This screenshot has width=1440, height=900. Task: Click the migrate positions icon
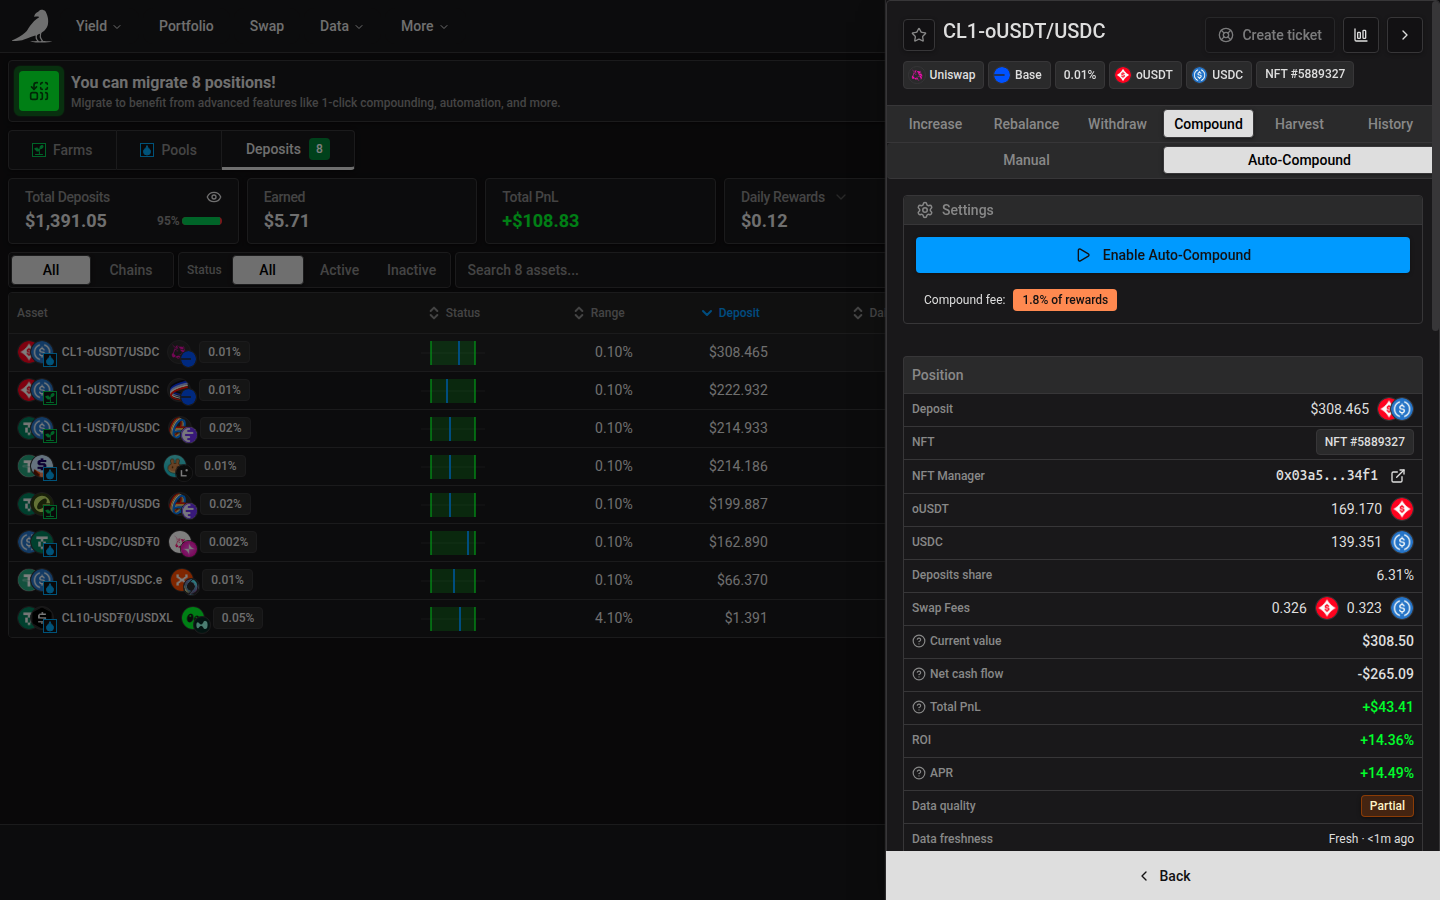pyautogui.click(x=39, y=91)
